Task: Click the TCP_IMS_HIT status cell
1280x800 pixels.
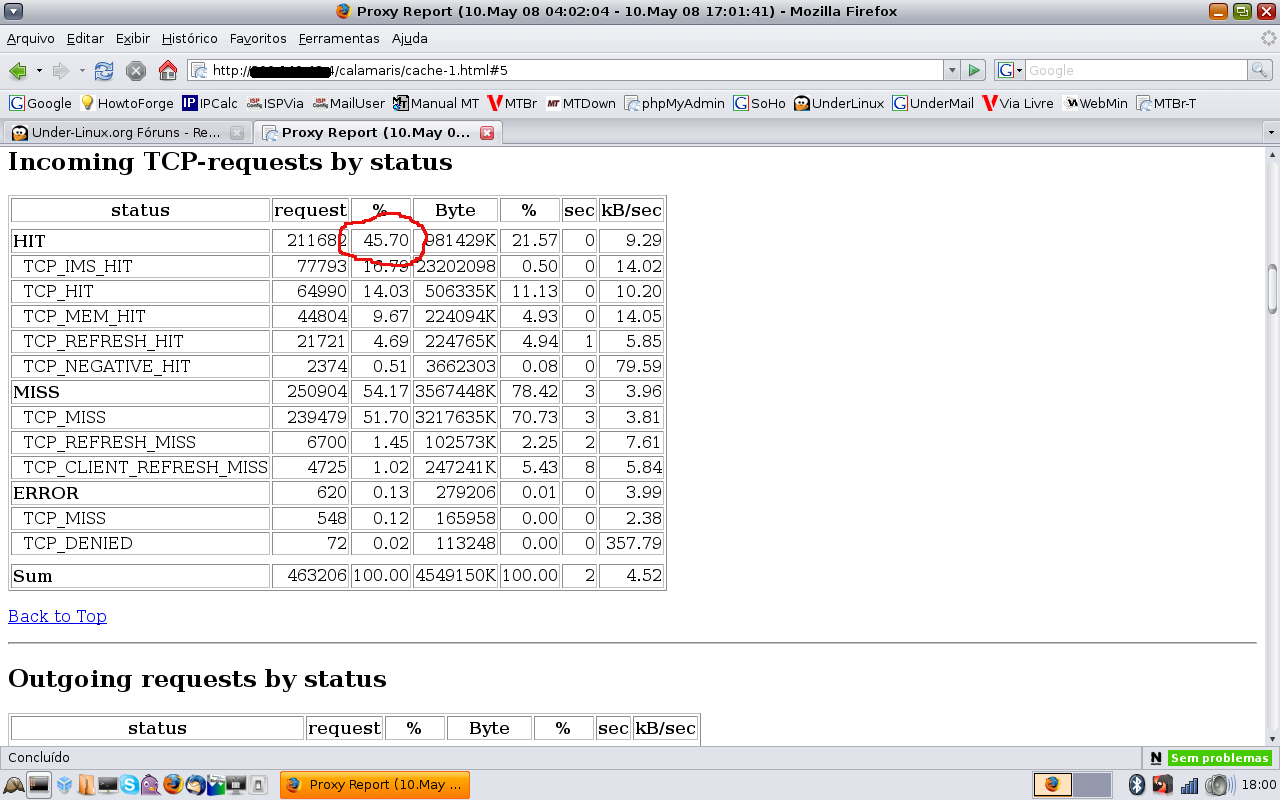Action: pyautogui.click(x=140, y=266)
